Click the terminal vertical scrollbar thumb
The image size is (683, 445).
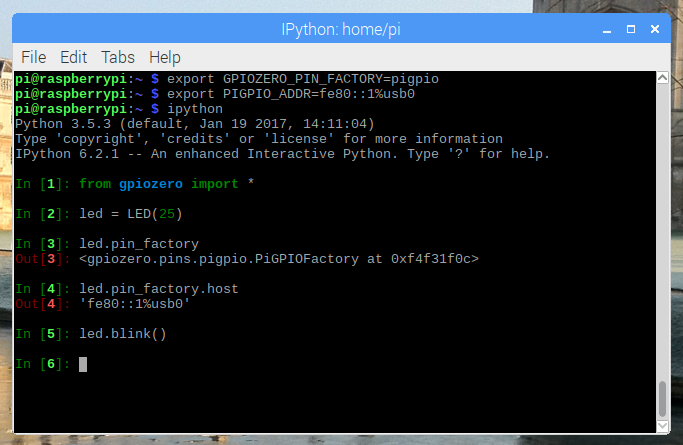click(663, 399)
